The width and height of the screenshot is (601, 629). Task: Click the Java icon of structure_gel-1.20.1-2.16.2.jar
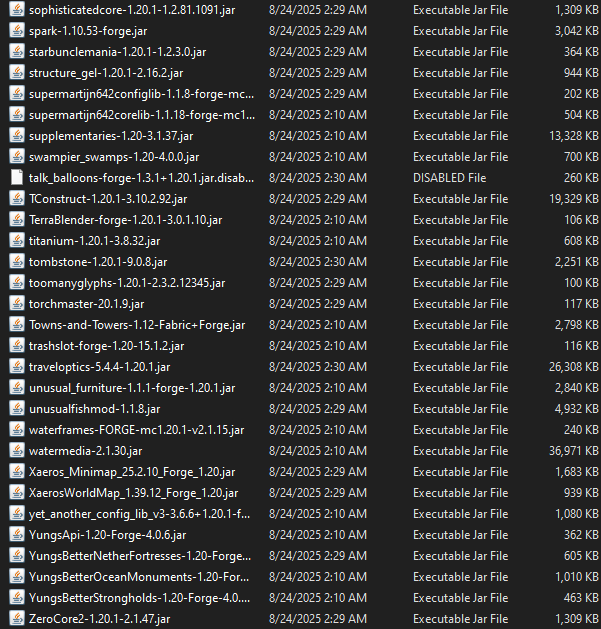point(17,73)
